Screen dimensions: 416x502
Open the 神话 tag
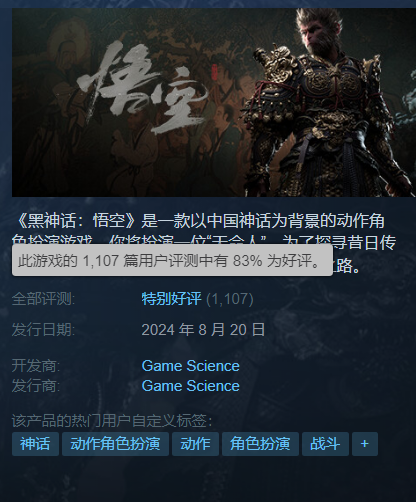[35, 444]
